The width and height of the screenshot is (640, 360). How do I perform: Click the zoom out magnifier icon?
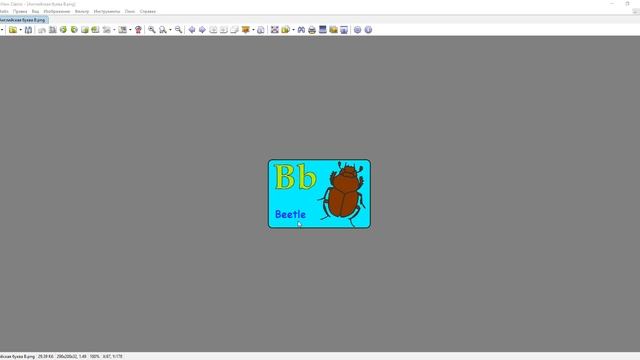click(178, 30)
